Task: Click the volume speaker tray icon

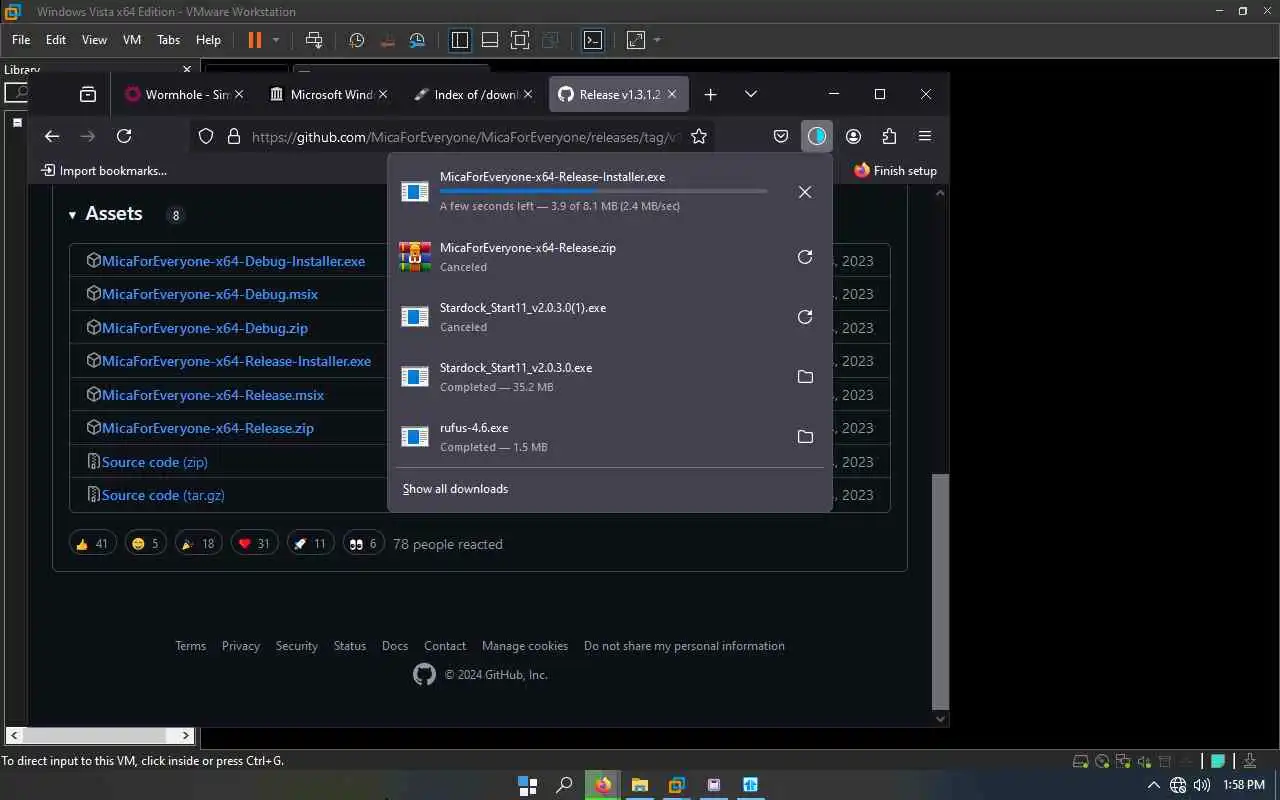Action: click(x=1201, y=785)
